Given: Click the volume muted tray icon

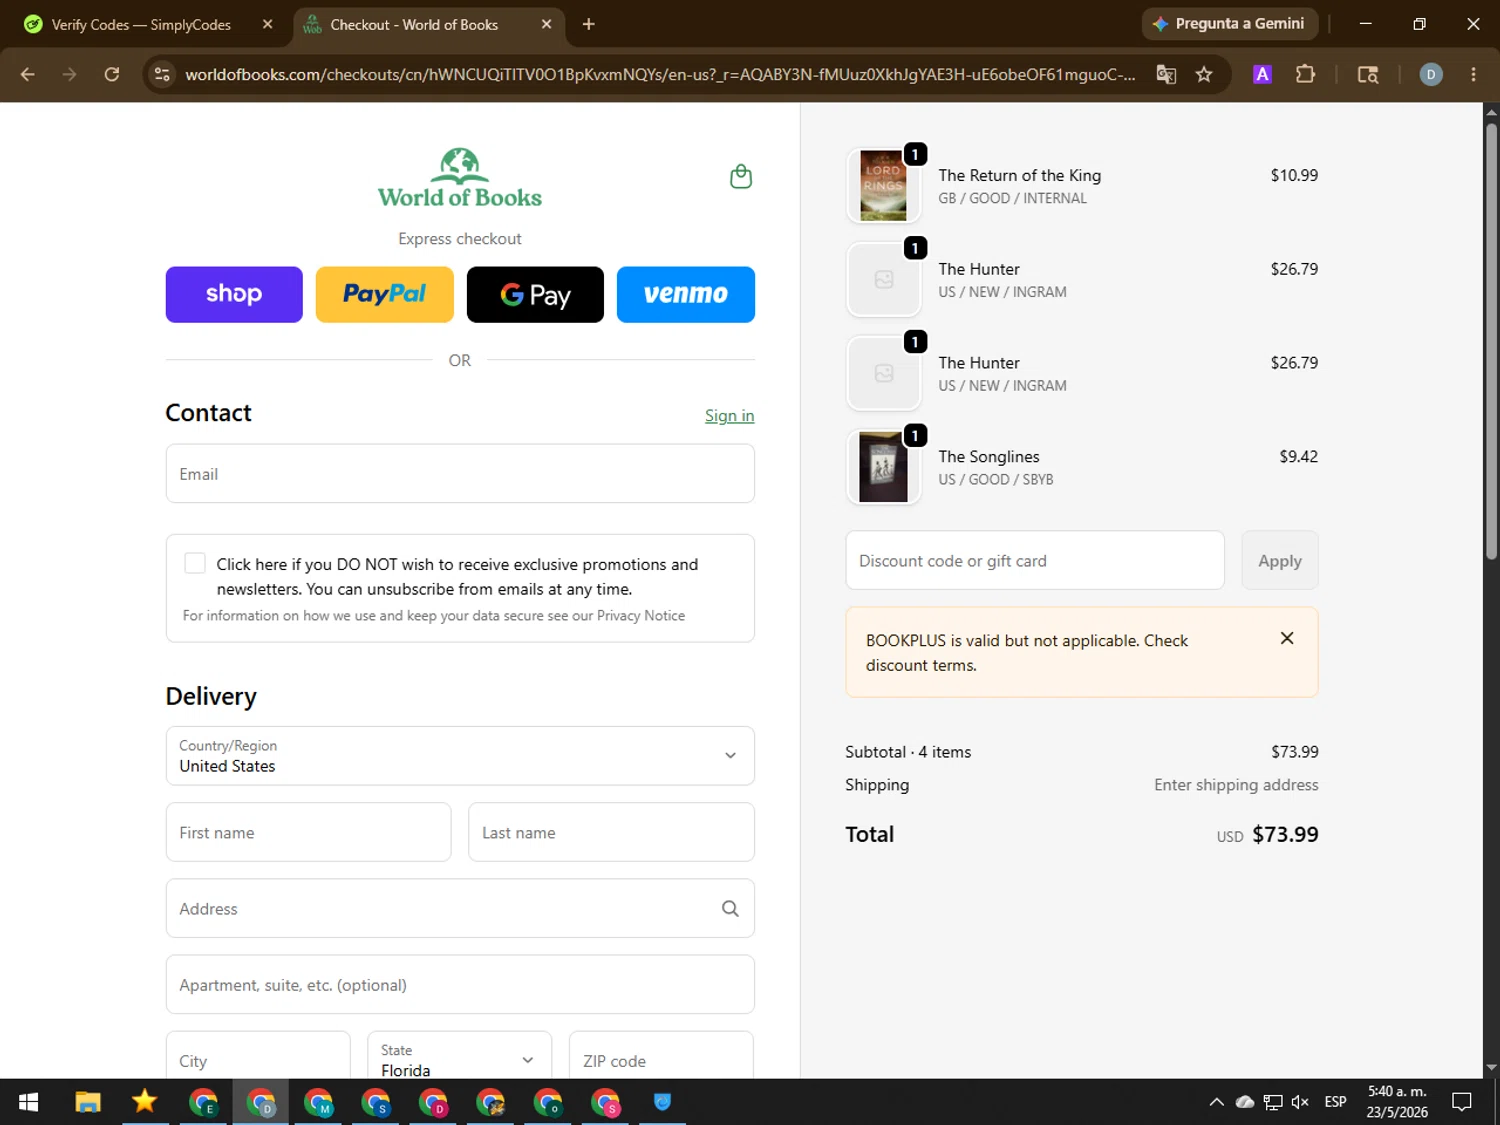Looking at the screenshot, I should 1300,1102.
